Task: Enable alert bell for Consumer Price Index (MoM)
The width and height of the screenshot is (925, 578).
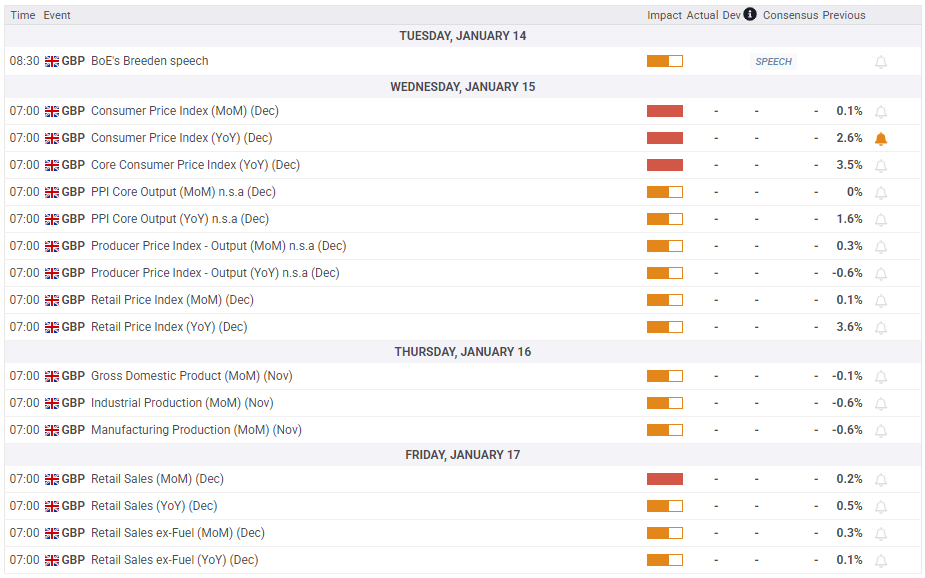Action: pos(881,111)
